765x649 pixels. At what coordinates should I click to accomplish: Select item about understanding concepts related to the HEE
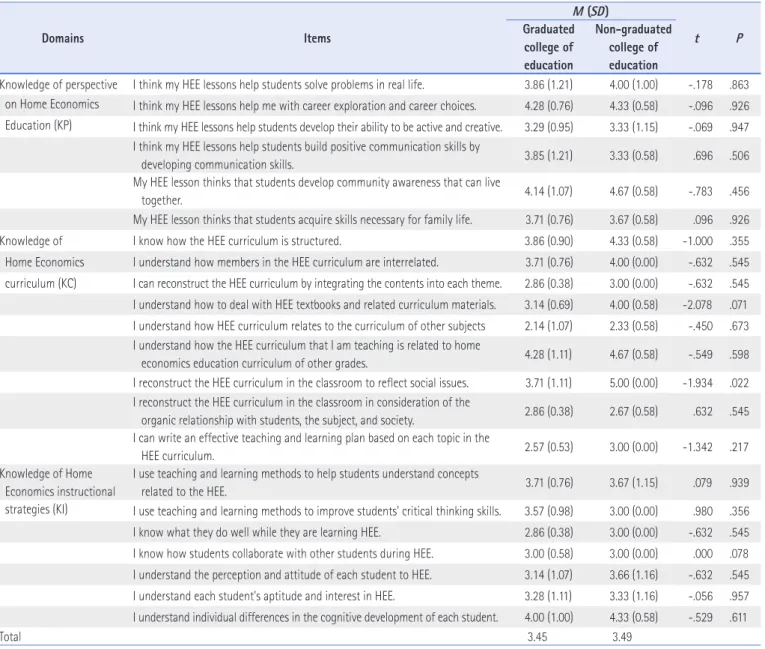tap(306, 483)
